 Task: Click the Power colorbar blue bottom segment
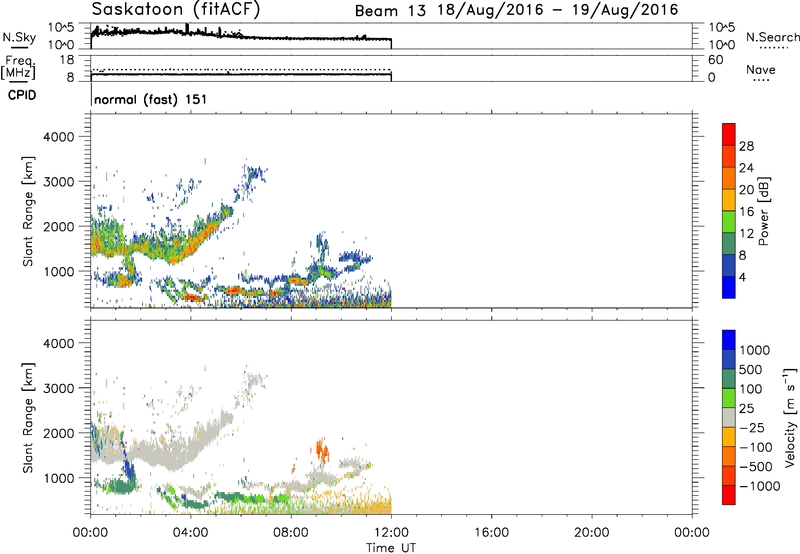tap(729, 287)
